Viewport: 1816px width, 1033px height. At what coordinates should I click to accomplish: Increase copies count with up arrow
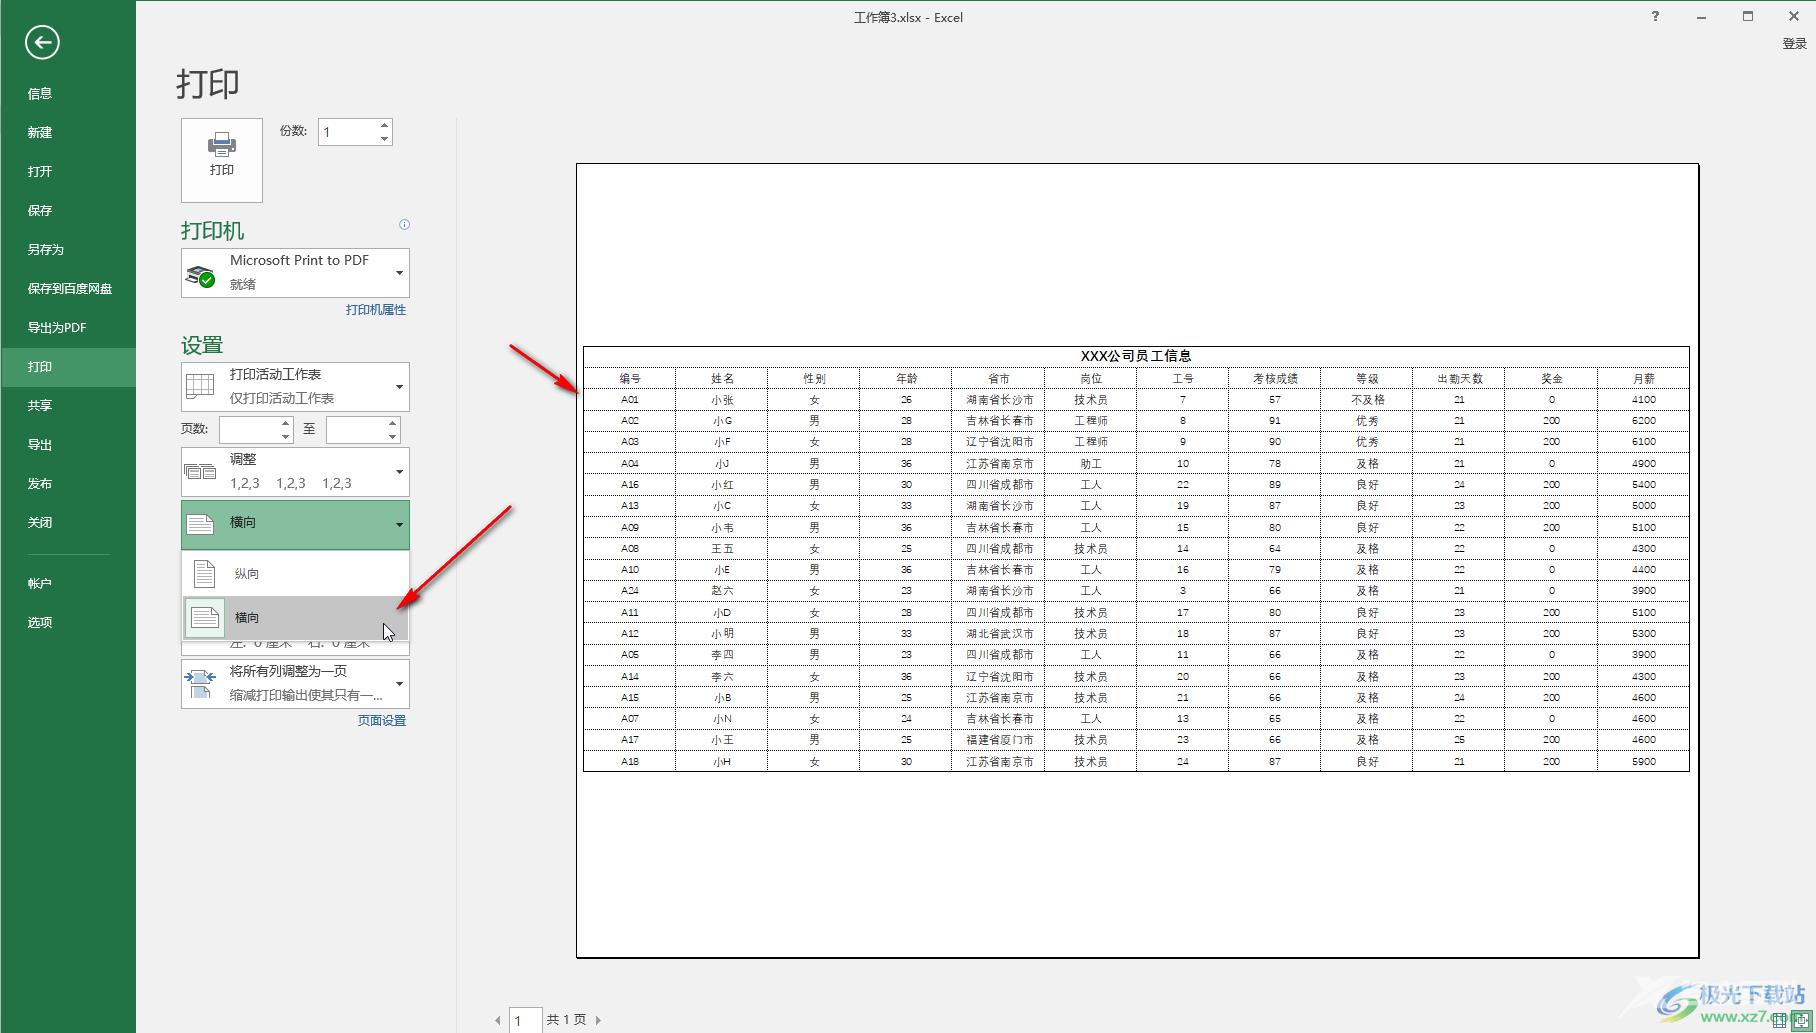pyautogui.click(x=384, y=126)
